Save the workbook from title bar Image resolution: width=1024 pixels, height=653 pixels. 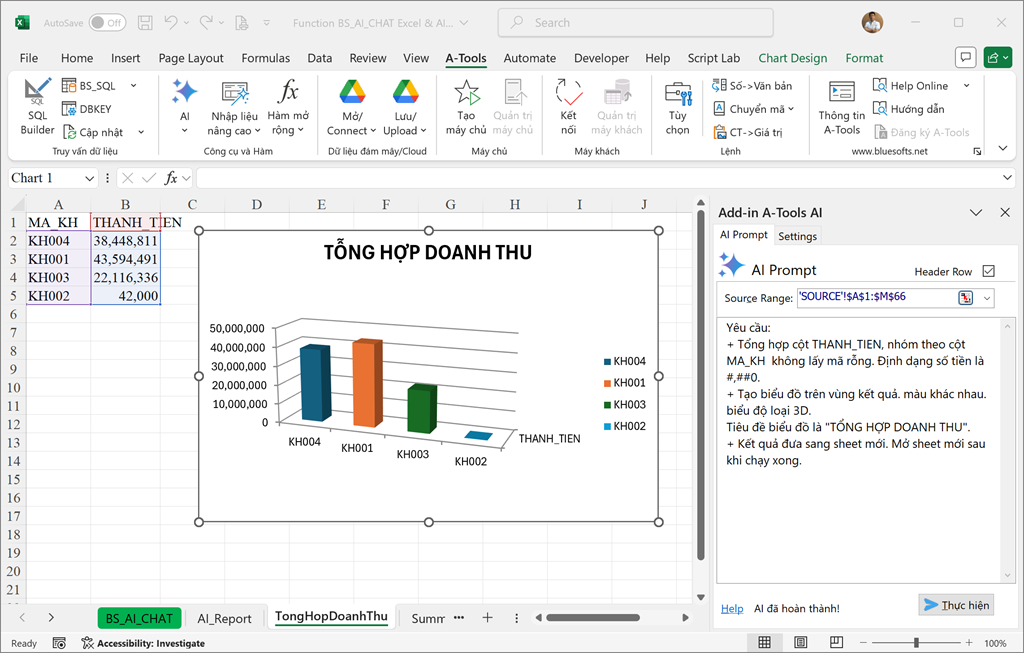[x=145, y=23]
